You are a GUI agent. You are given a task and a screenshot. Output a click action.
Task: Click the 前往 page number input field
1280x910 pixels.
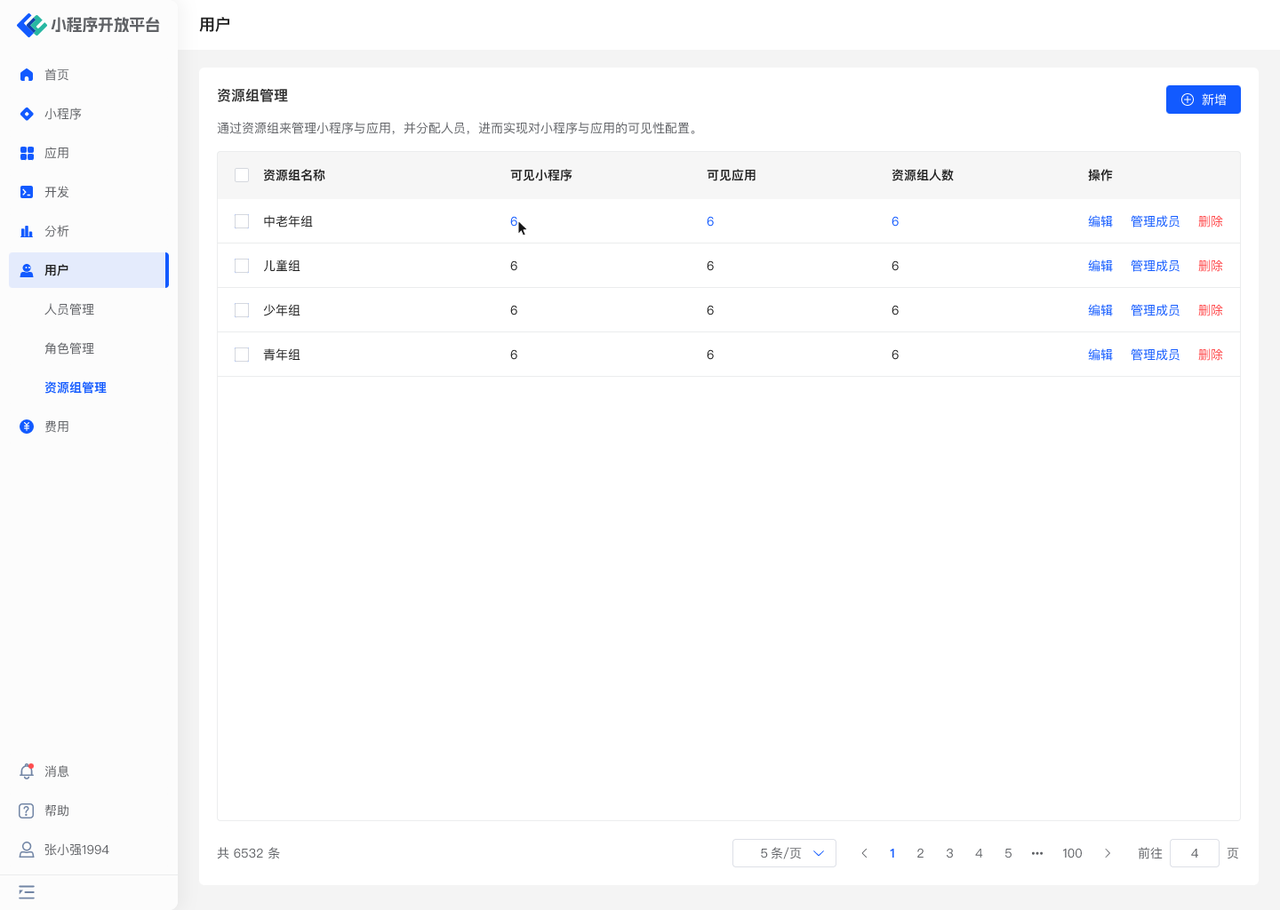coord(1194,853)
